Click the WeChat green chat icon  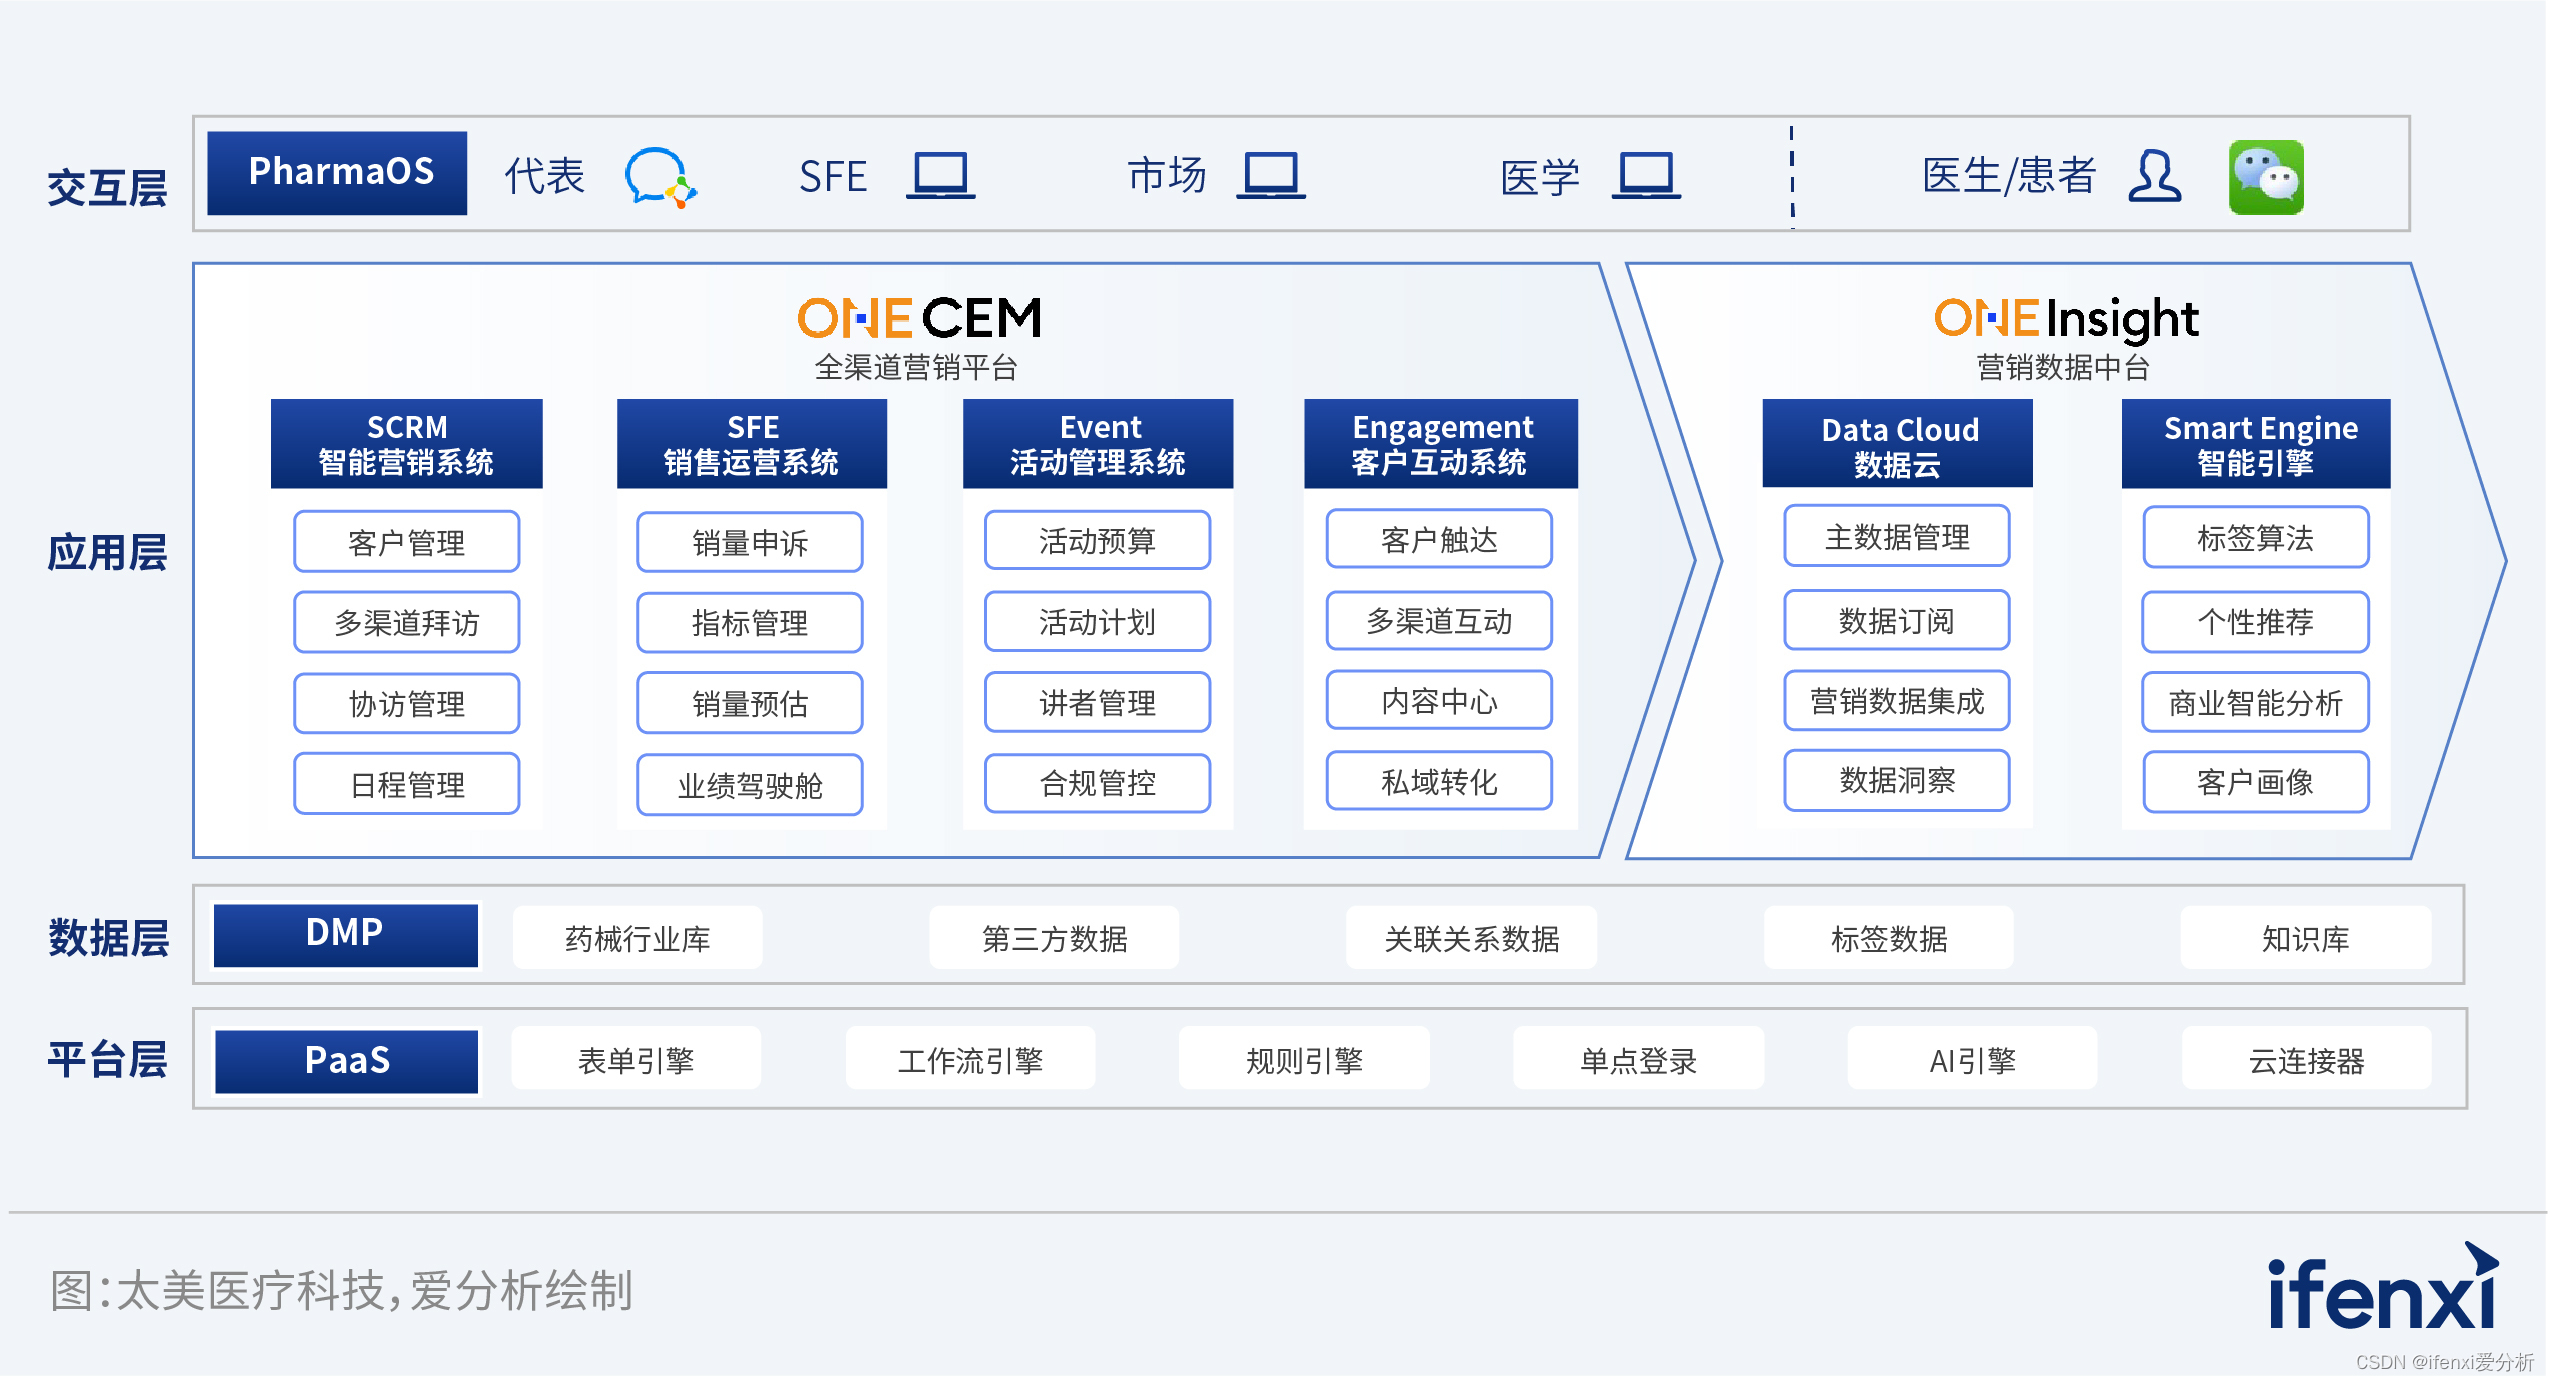coord(2266,177)
